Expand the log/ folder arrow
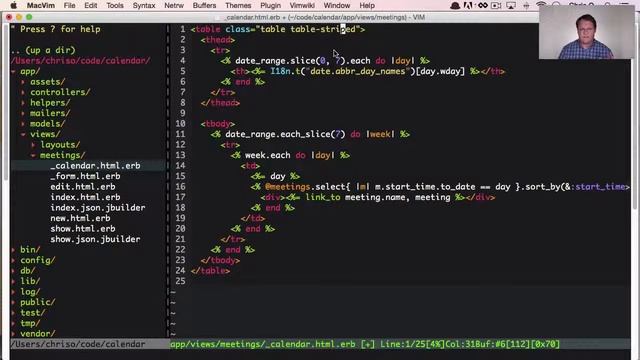 (x=14, y=292)
